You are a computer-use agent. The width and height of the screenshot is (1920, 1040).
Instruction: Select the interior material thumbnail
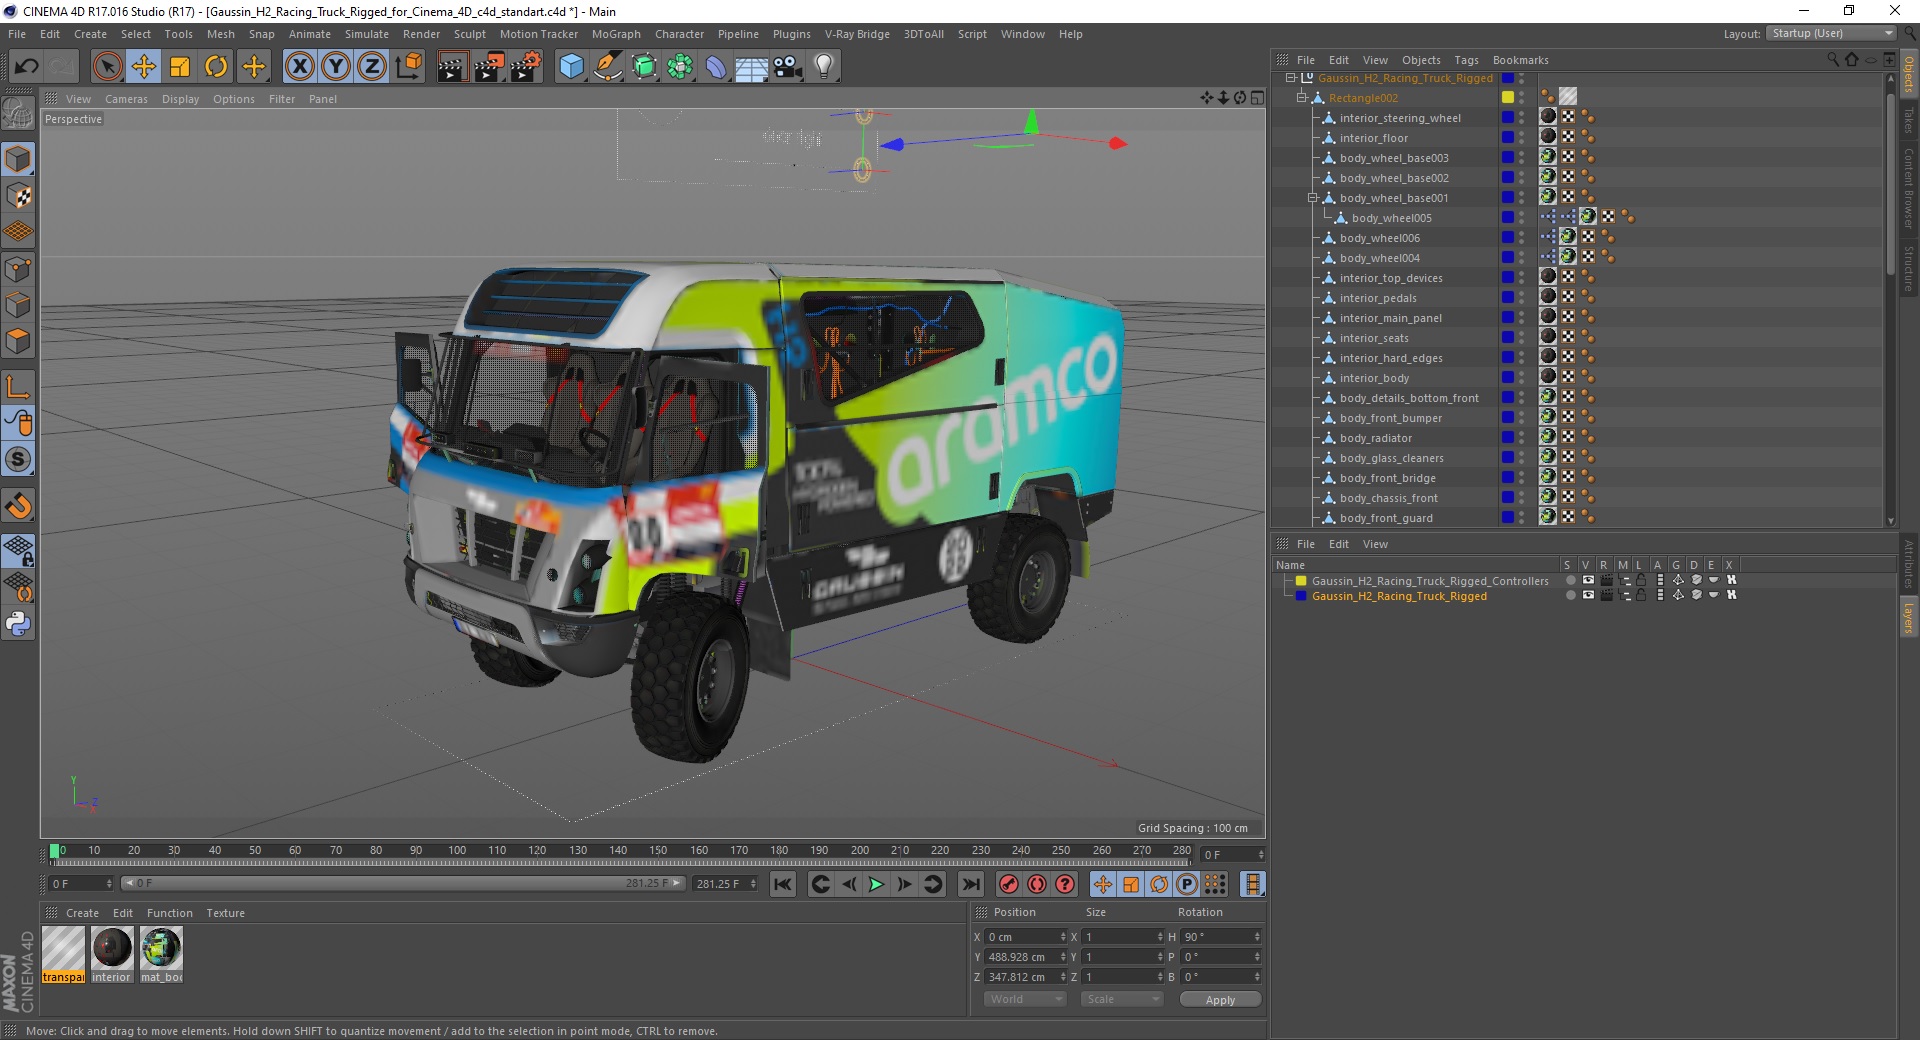click(111, 955)
